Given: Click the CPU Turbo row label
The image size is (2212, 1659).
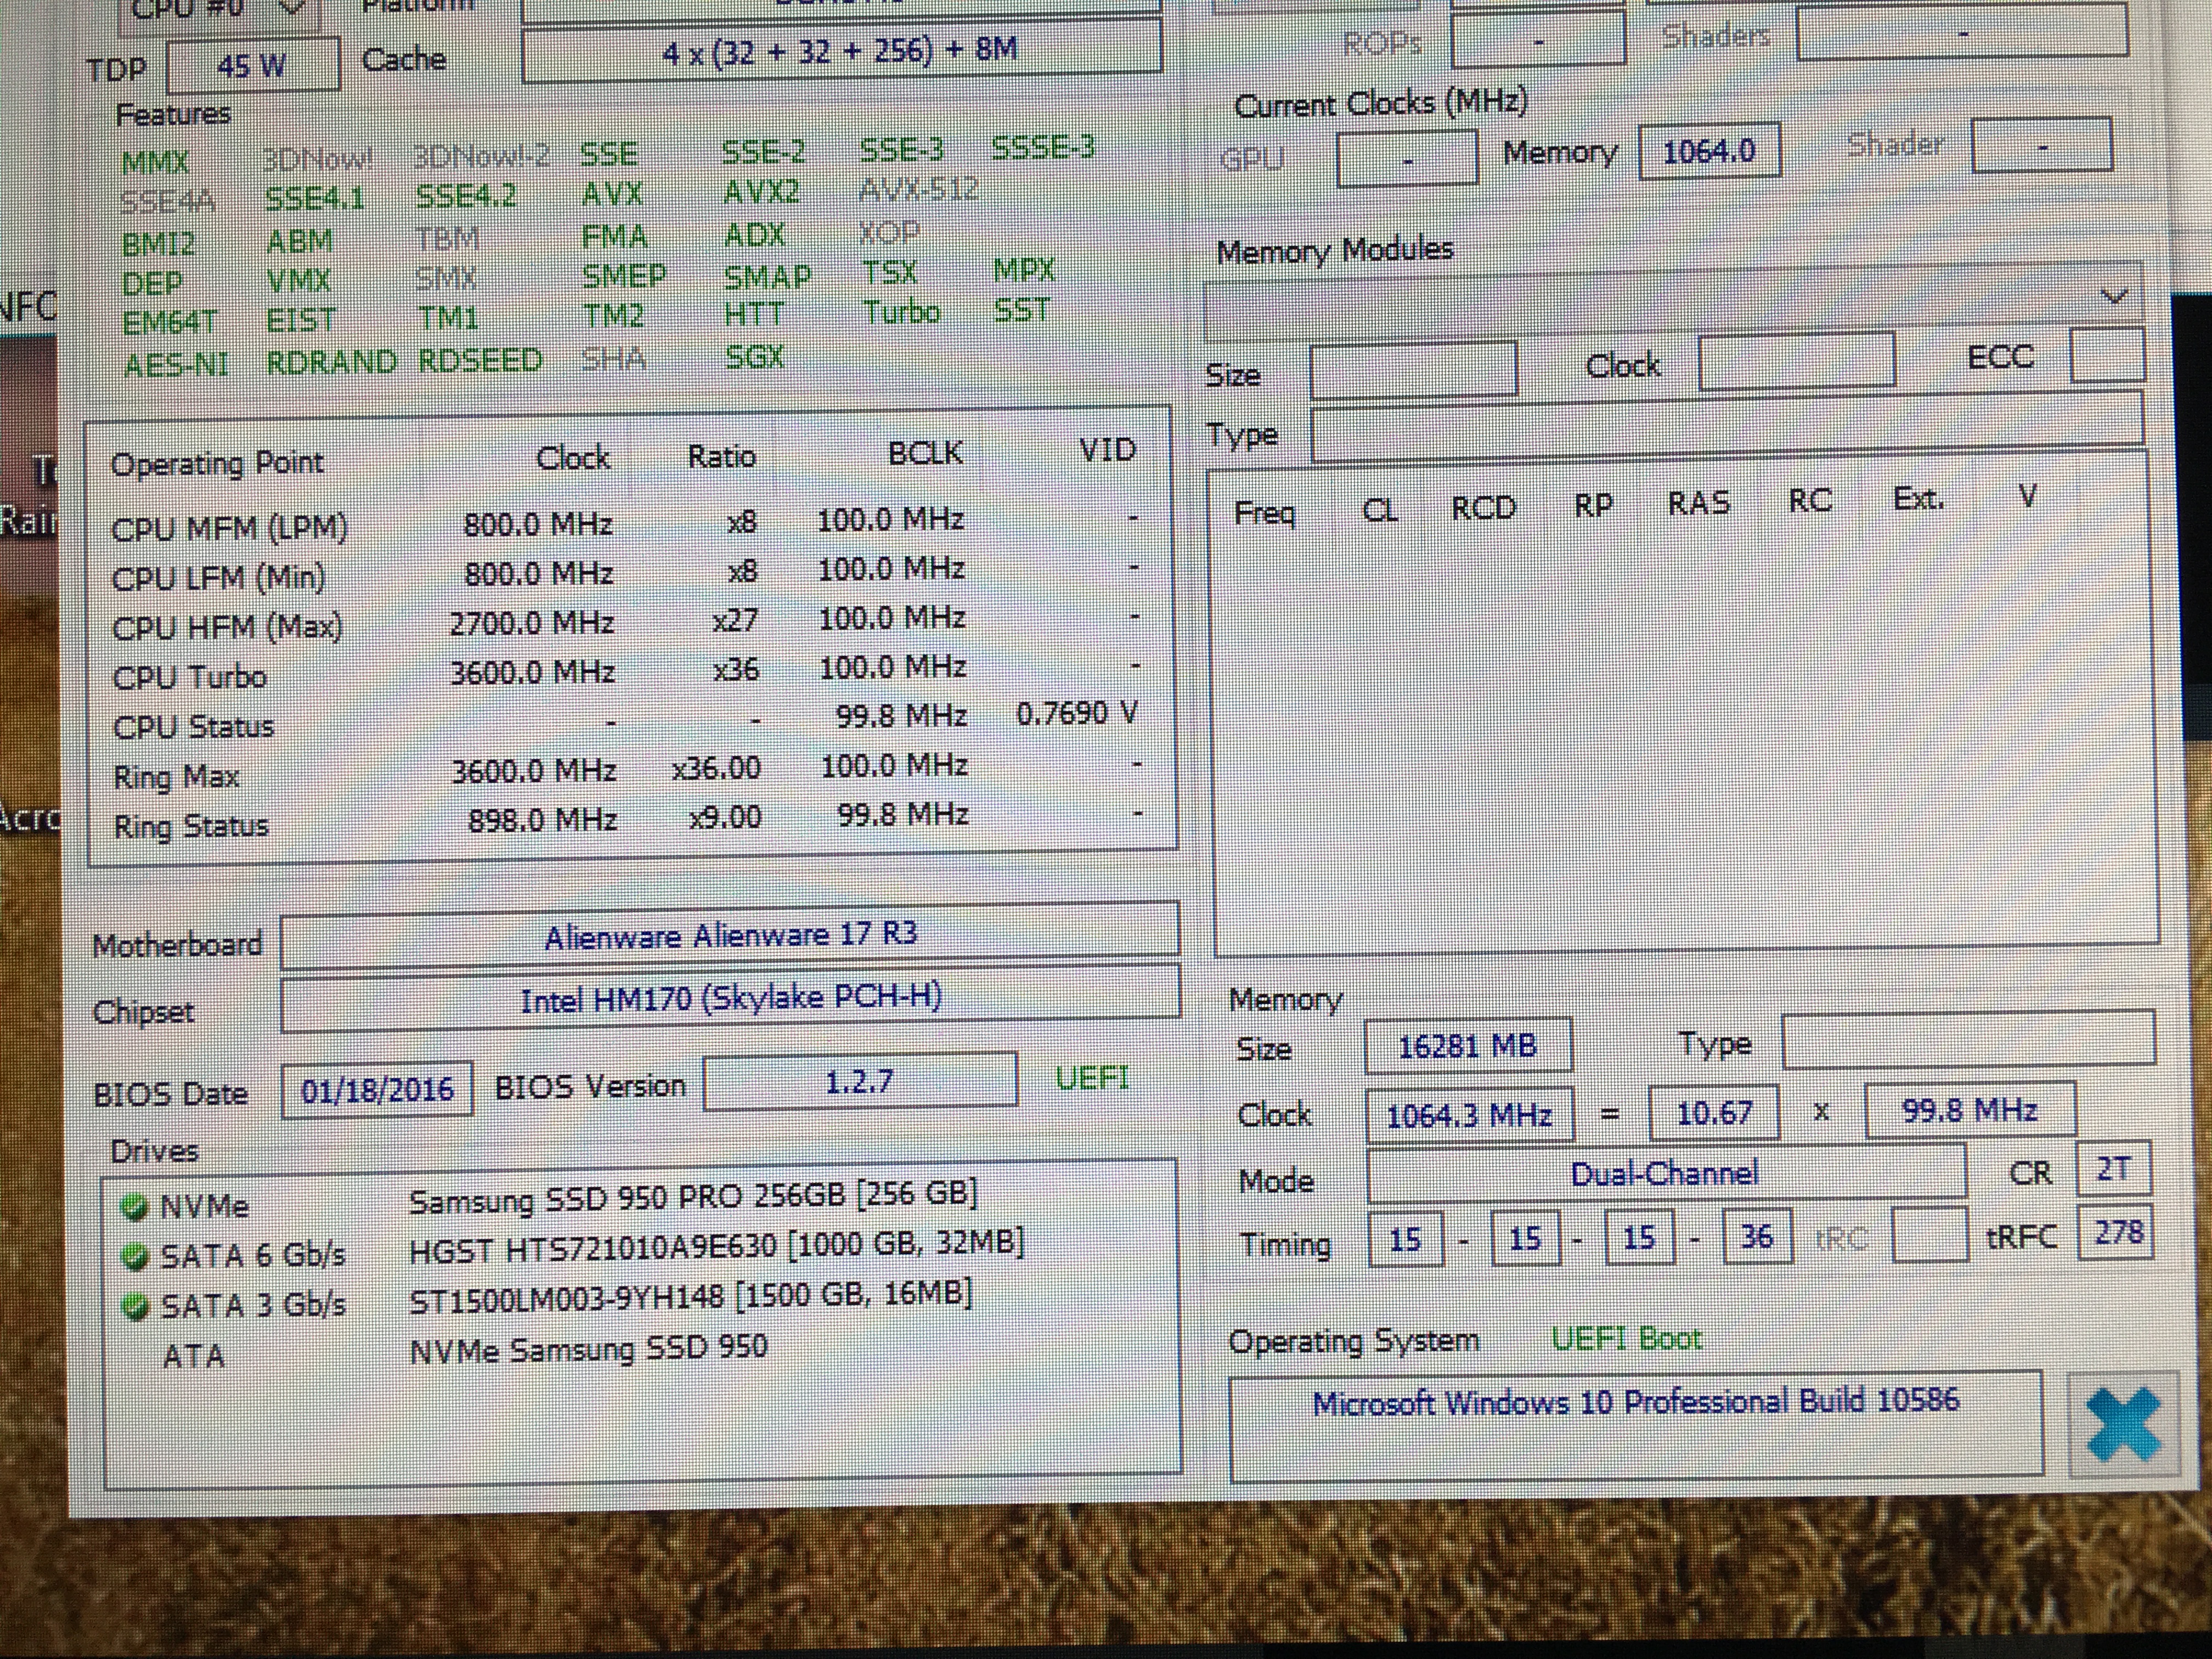Looking at the screenshot, I should click(x=189, y=677).
